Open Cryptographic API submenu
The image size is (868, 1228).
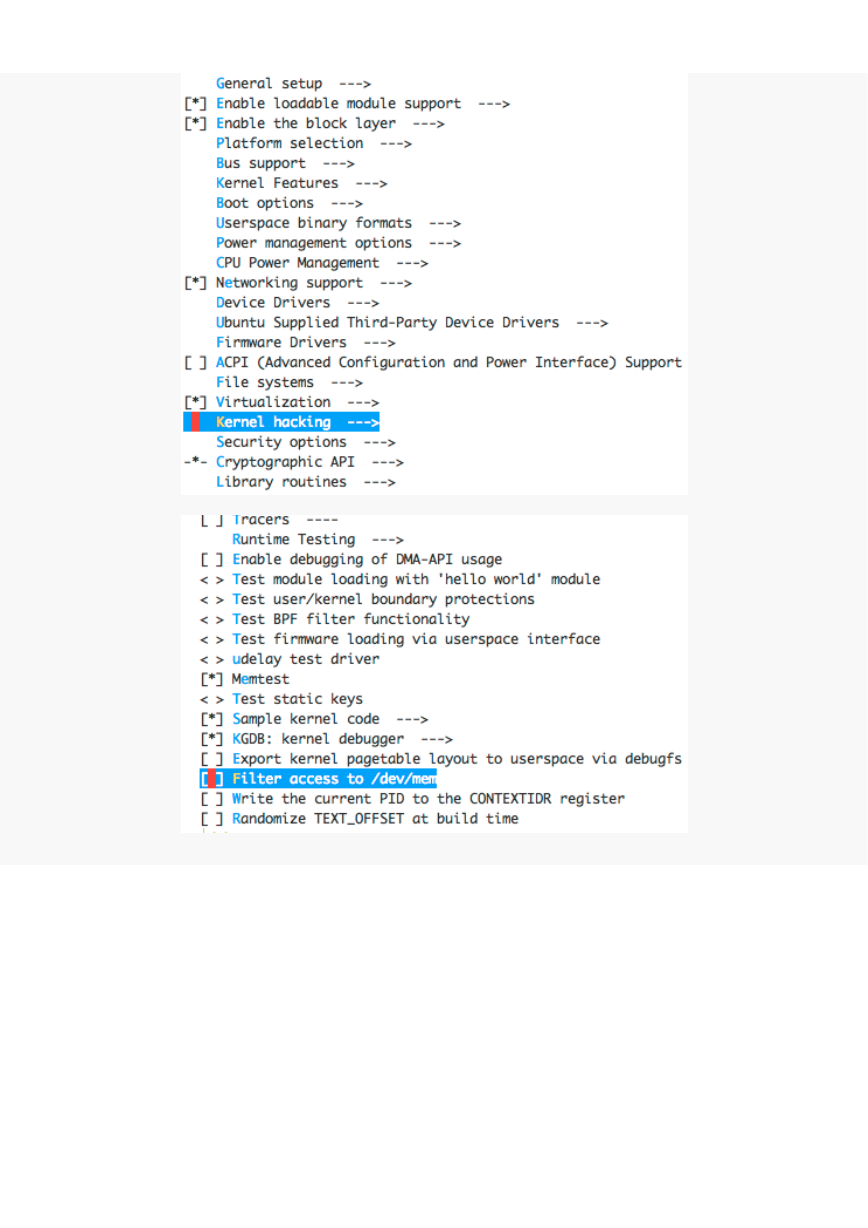(310, 462)
